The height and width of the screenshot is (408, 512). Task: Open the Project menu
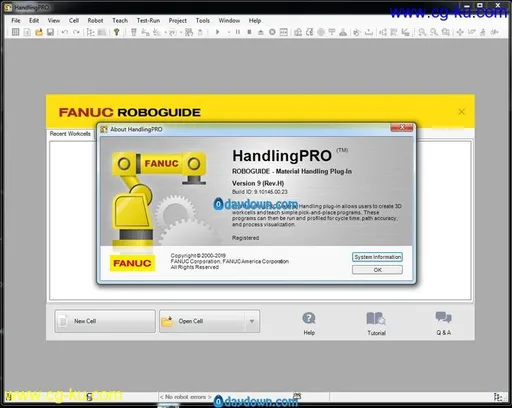tap(178, 20)
